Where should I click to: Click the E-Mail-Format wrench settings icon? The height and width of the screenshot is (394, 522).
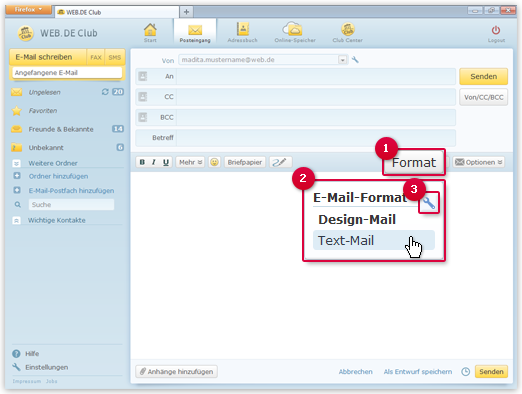[x=429, y=203]
